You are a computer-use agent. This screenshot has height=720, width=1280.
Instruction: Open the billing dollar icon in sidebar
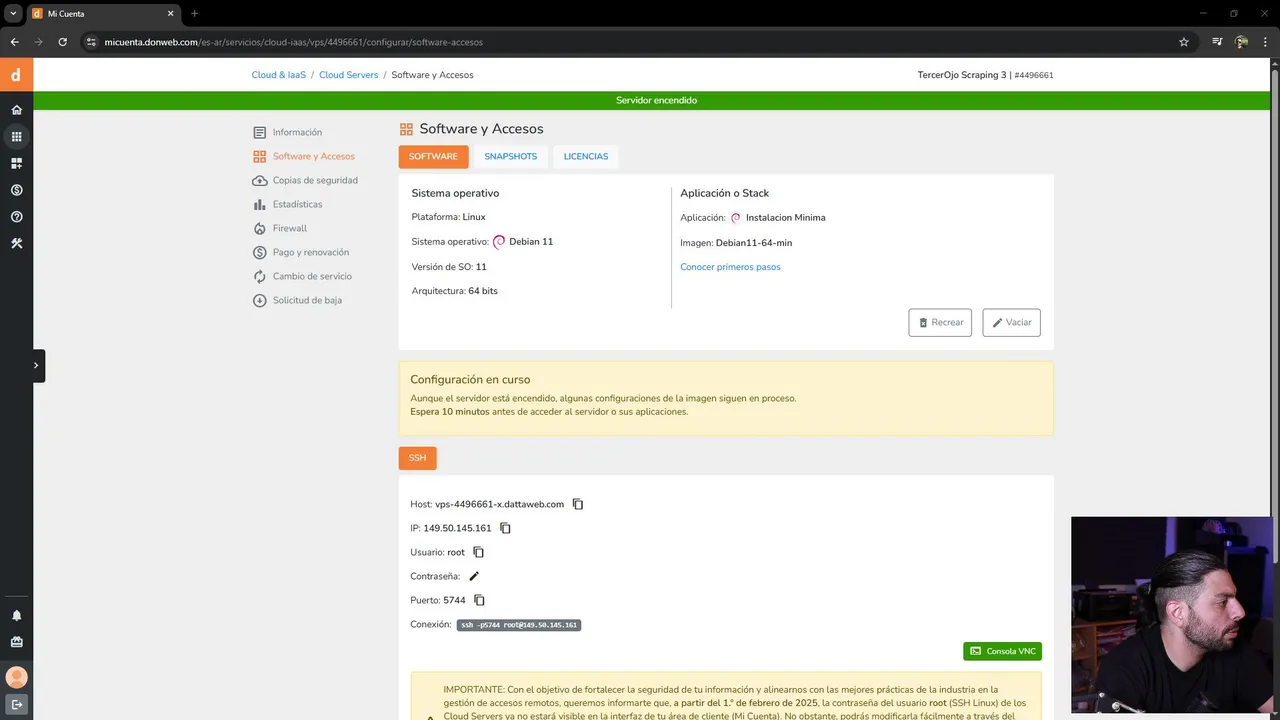point(16,190)
